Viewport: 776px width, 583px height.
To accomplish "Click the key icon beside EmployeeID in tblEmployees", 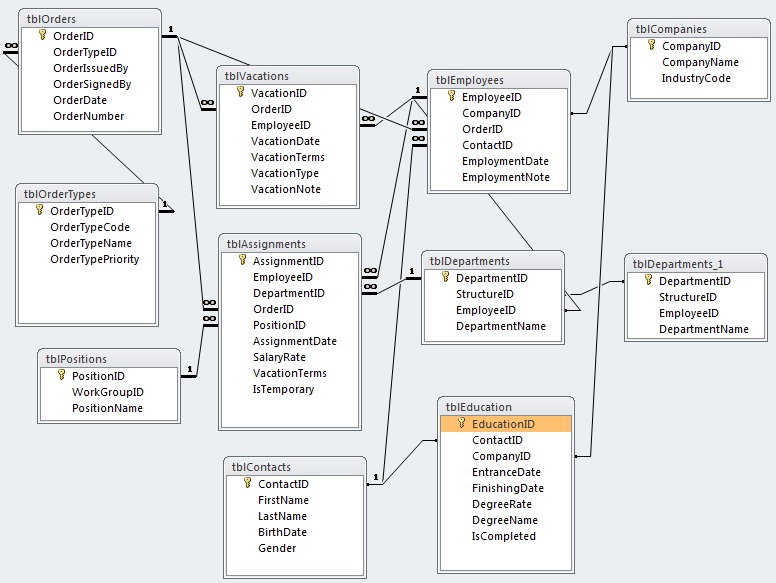I will coord(451,96).
